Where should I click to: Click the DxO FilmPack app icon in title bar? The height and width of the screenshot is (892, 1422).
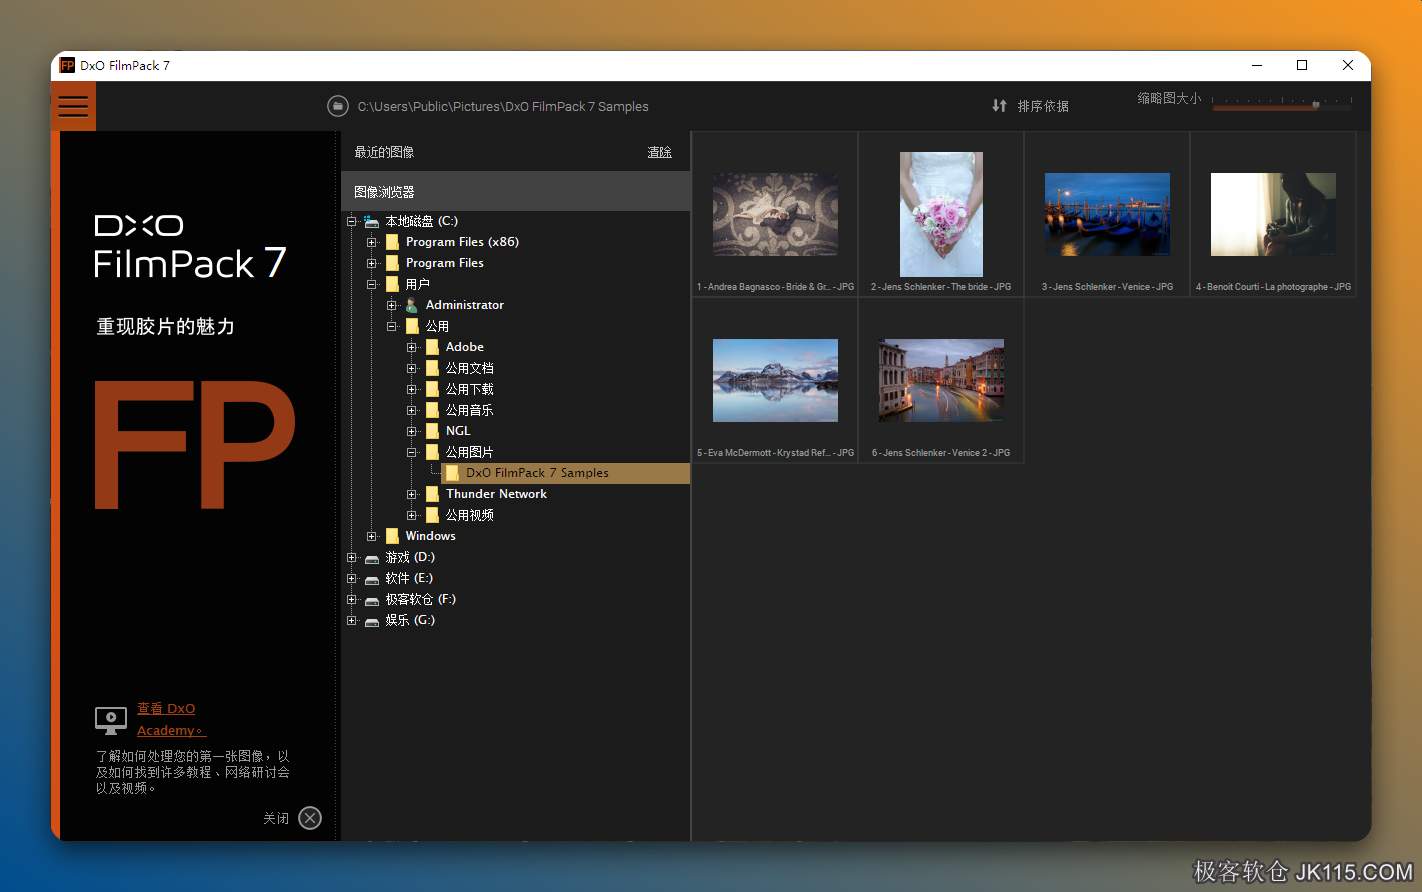tap(67, 65)
